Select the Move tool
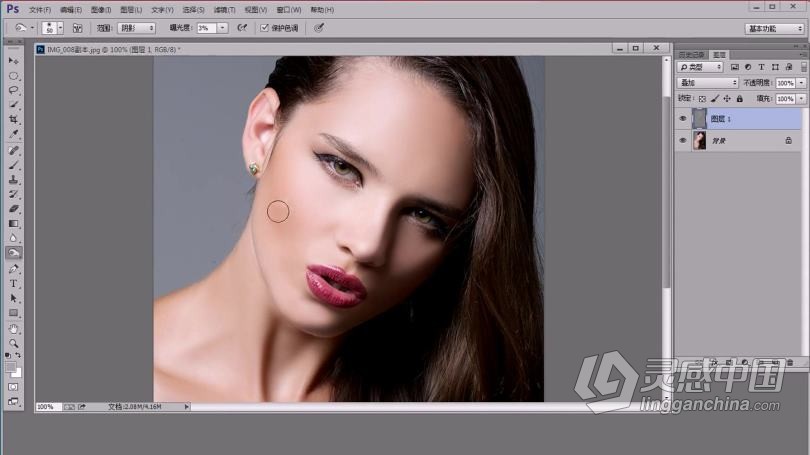Viewport: 810px width, 455px height. [13, 61]
